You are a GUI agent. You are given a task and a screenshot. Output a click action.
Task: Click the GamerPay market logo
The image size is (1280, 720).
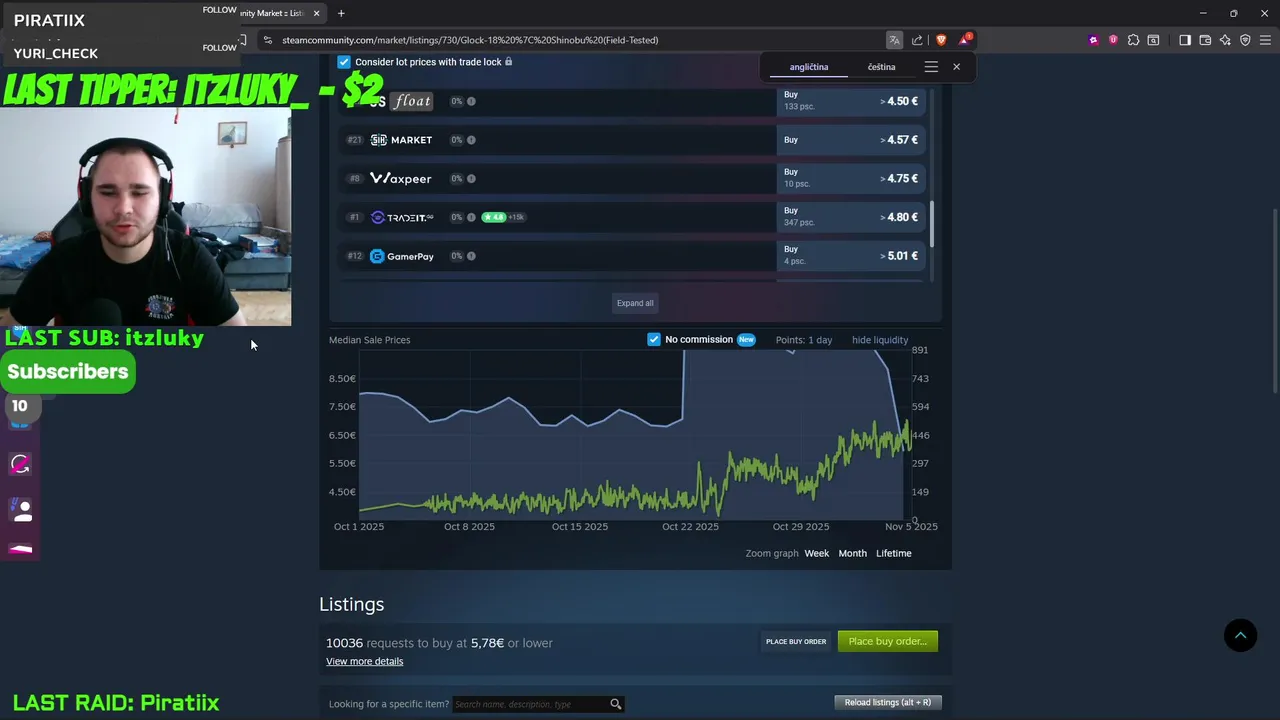pos(402,256)
